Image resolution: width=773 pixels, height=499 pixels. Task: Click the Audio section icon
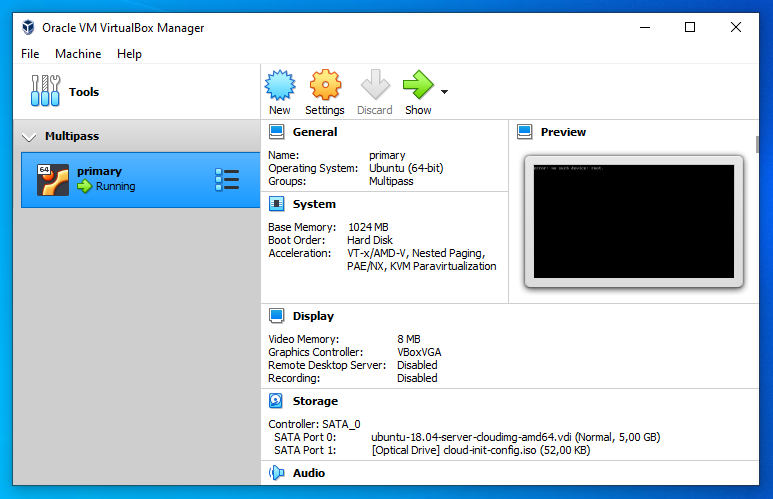click(x=276, y=473)
